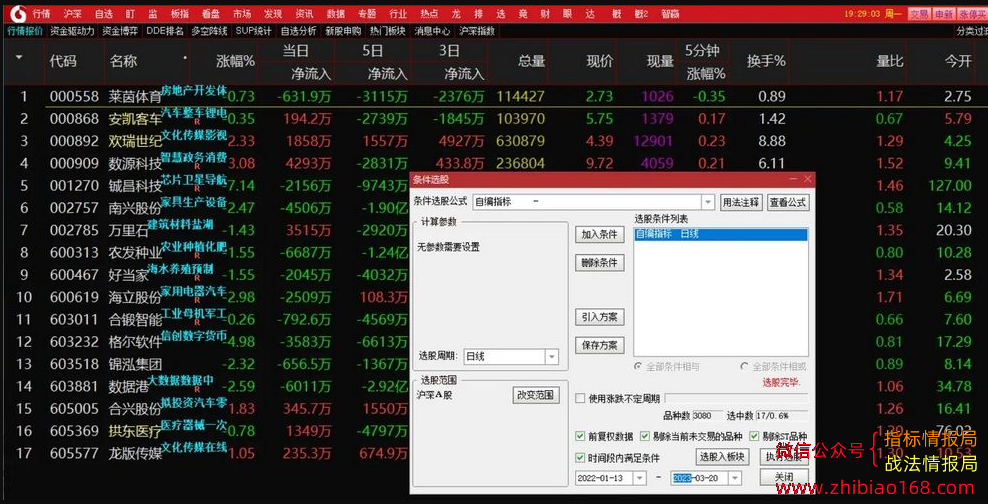988x504 pixels.
Task: Expand the 条件选股公式 combo box
Action: [x=708, y=202]
